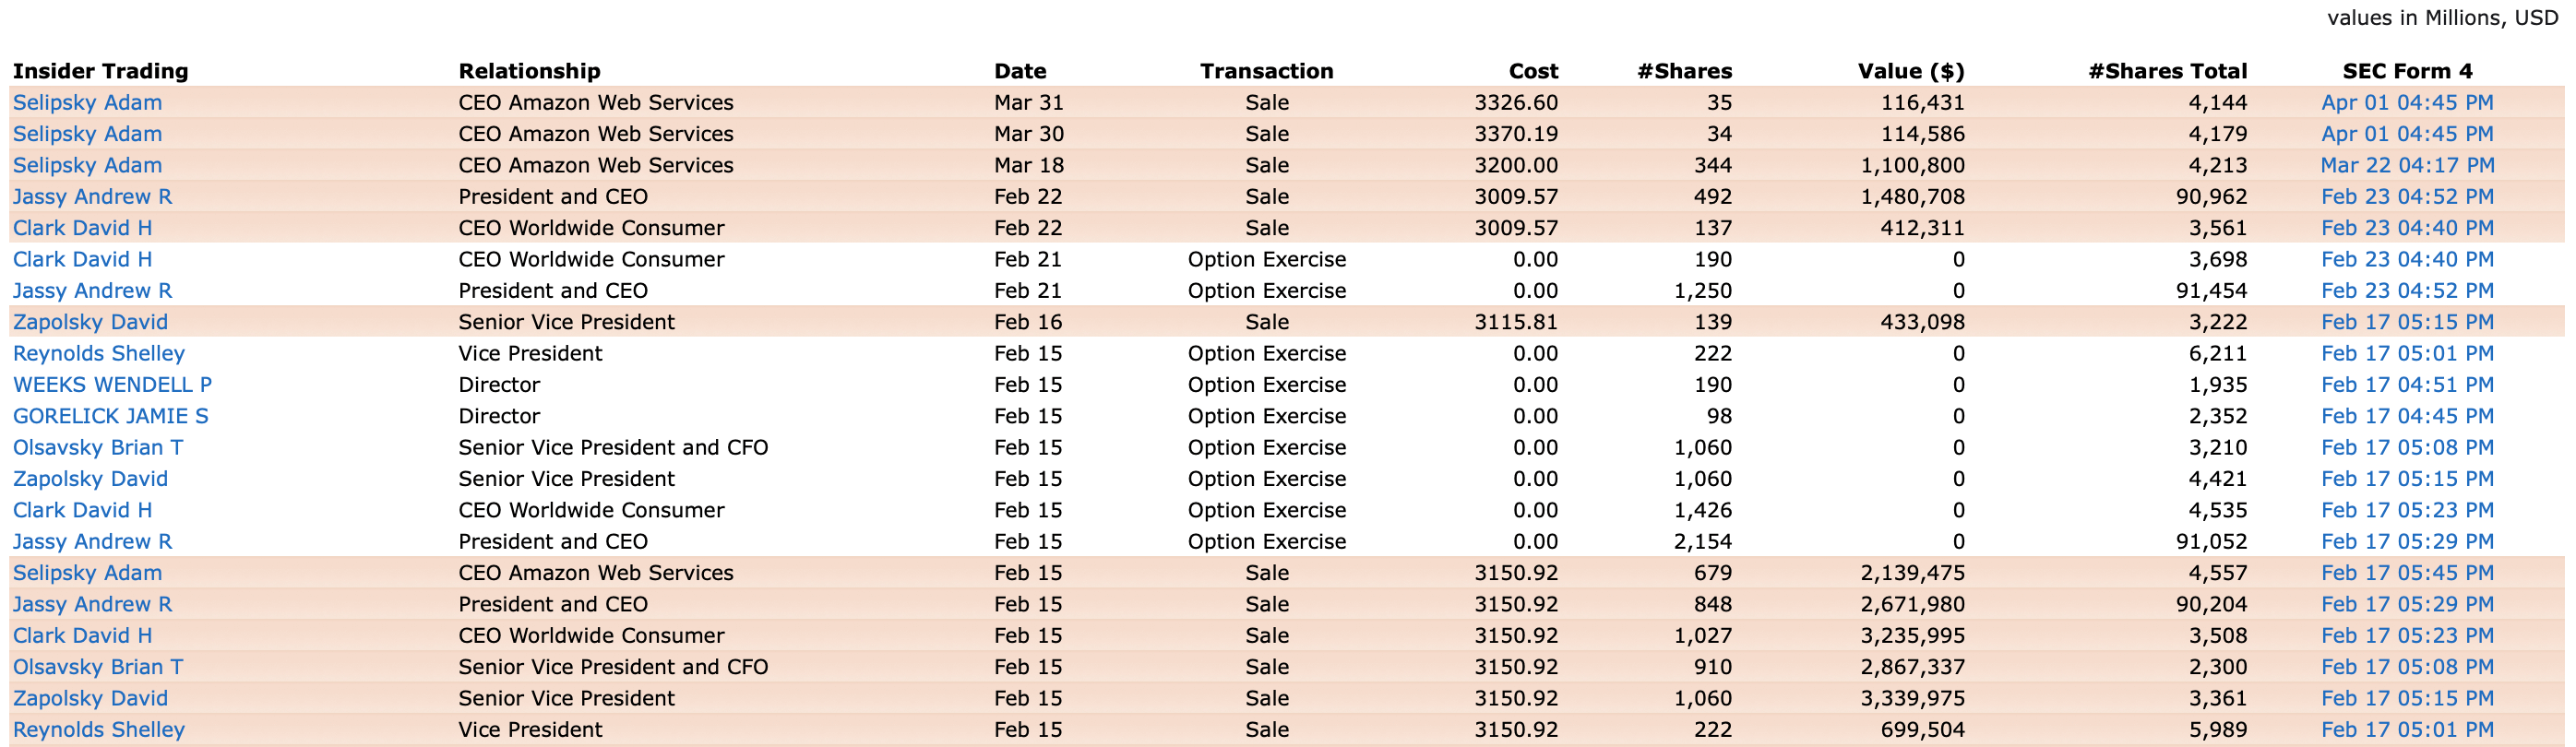The height and width of the screenshot is (747, 2576).
Task: Open the Feb 17 04:45 PM SEC filing
Action: (2407, 416)
